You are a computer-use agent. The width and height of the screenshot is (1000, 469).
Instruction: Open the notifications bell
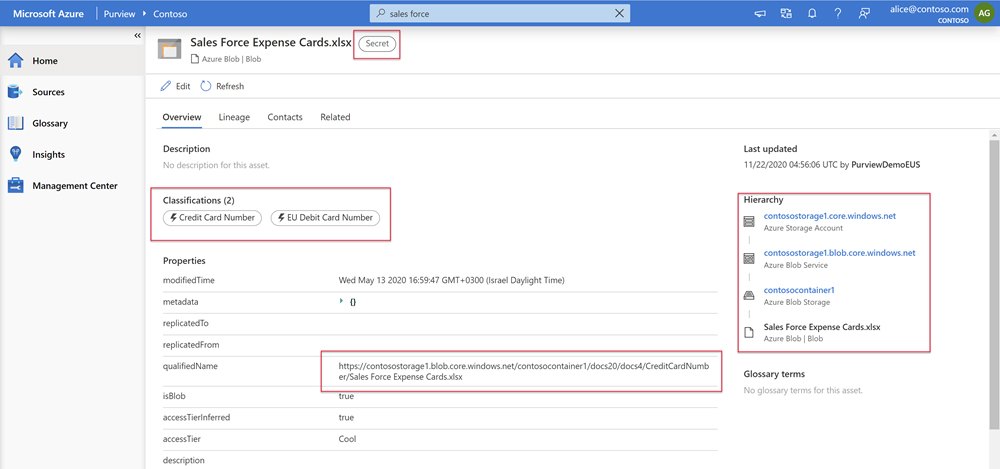point(812,13)
